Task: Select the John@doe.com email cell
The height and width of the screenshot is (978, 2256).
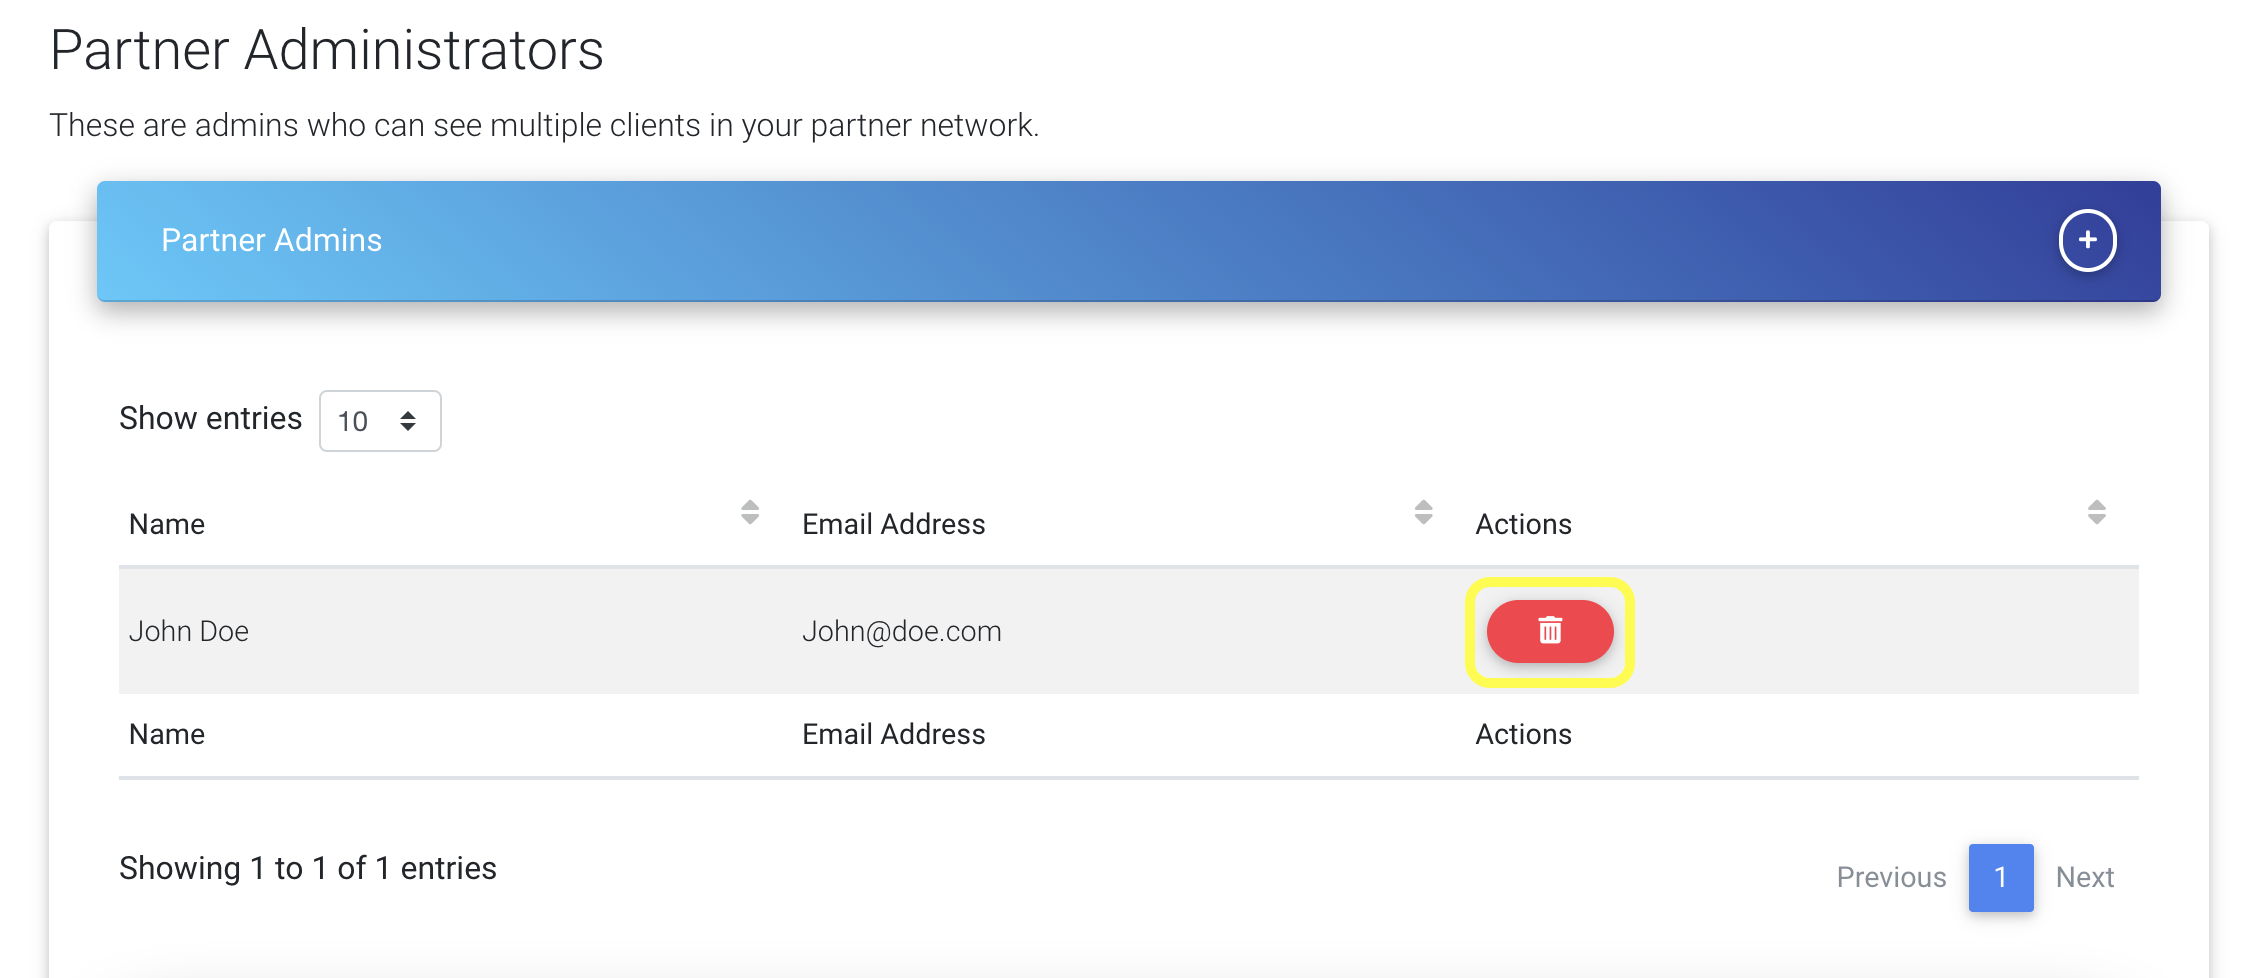Action: pos(902,631)
